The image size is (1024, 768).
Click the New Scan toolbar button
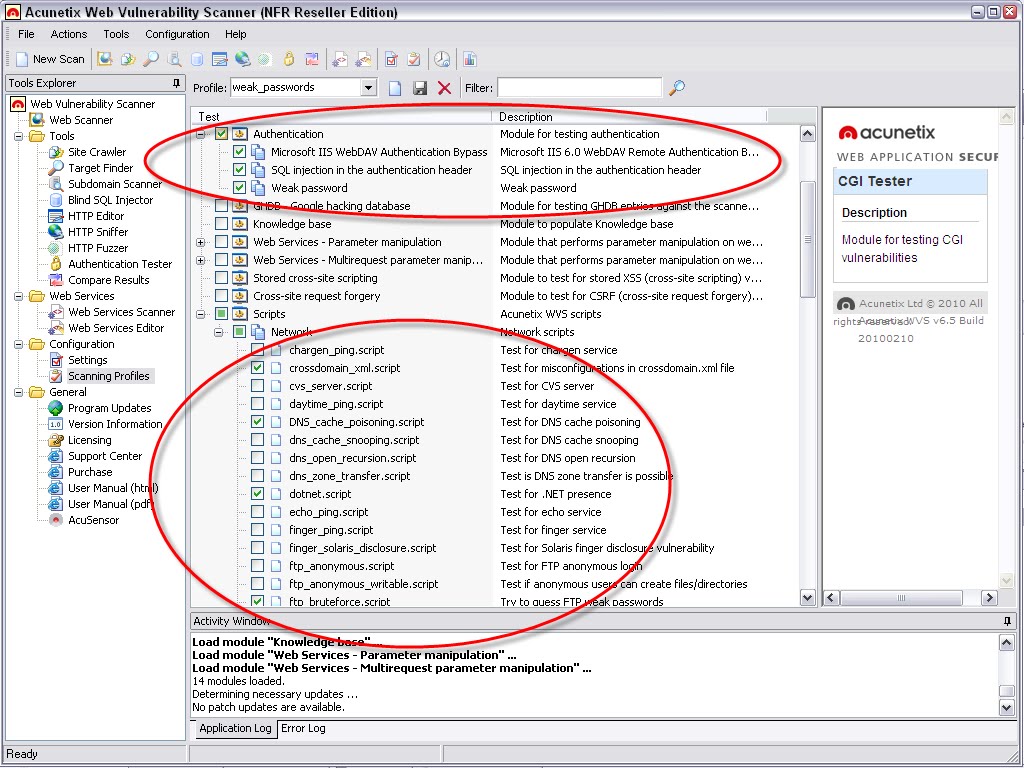point(50,59)
